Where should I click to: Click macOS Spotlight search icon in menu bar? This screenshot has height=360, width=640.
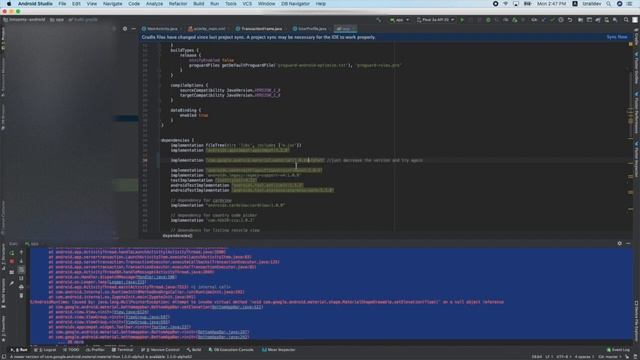tap(609, 4)
